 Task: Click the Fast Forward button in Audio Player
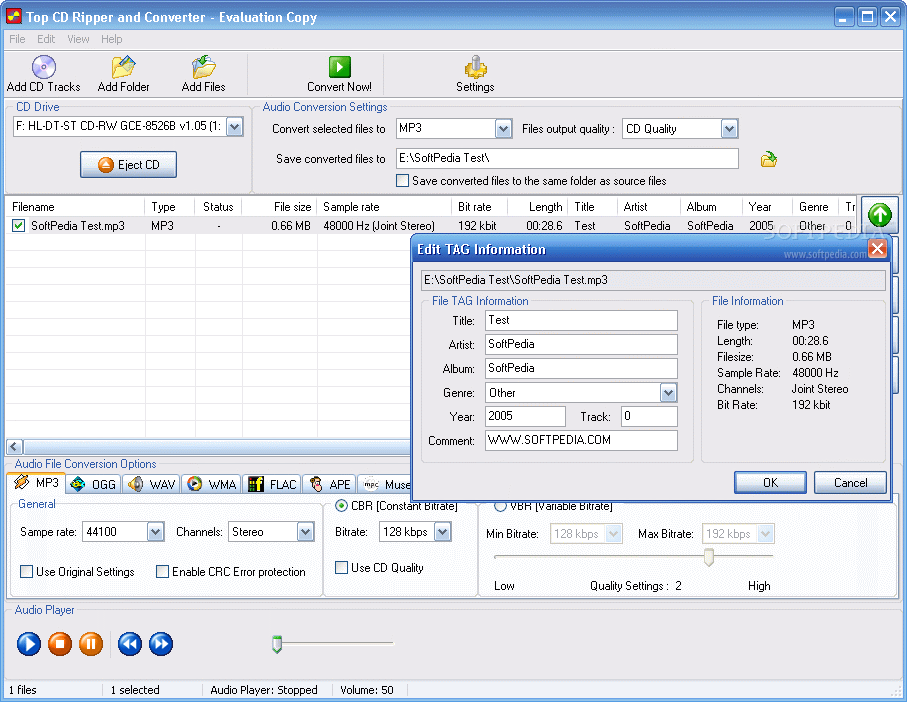pyautogui.click(x=161, y=644)
